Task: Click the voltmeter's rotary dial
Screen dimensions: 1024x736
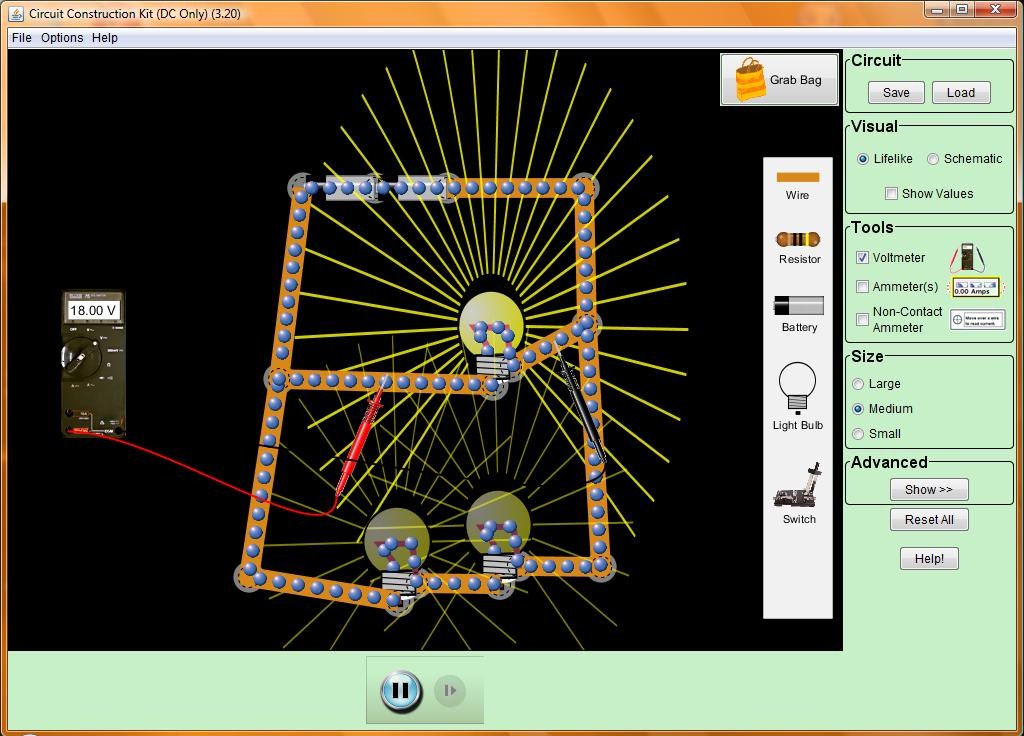Action: coord(81,358)
